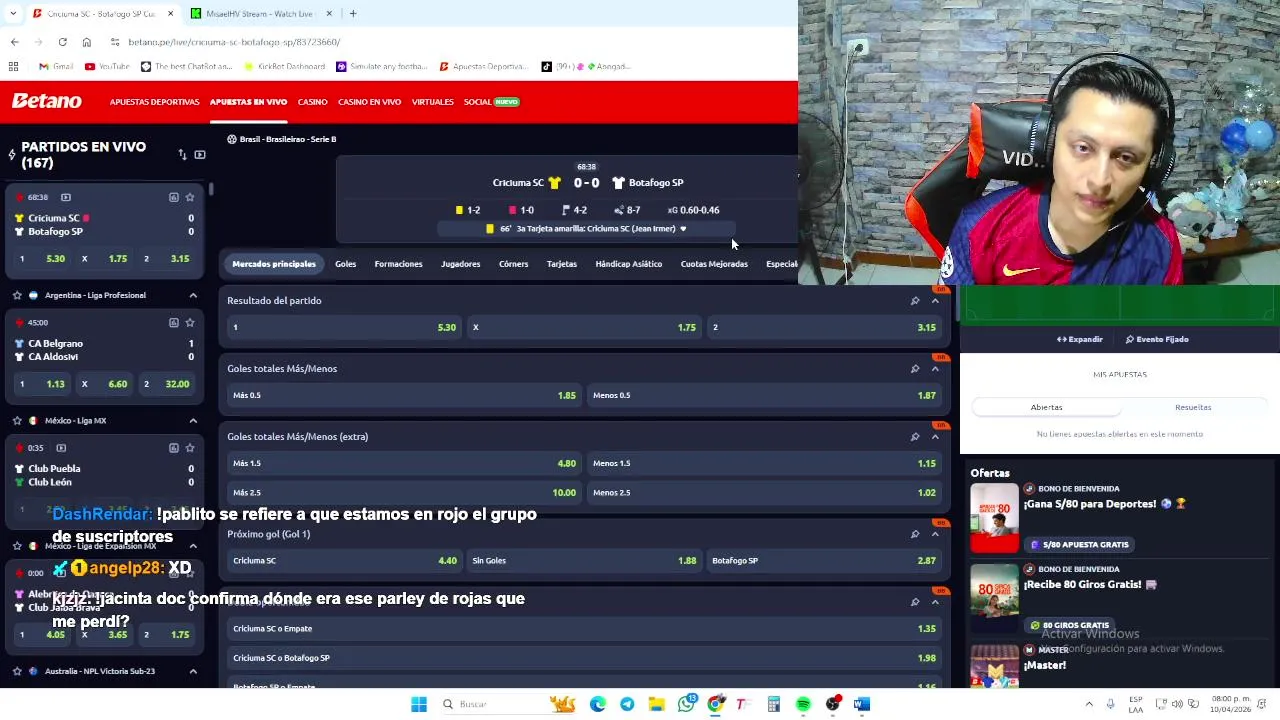Collapse the Argentina - Liga Profesional league
Screen dimensions: 1280x720
(193, 295)
